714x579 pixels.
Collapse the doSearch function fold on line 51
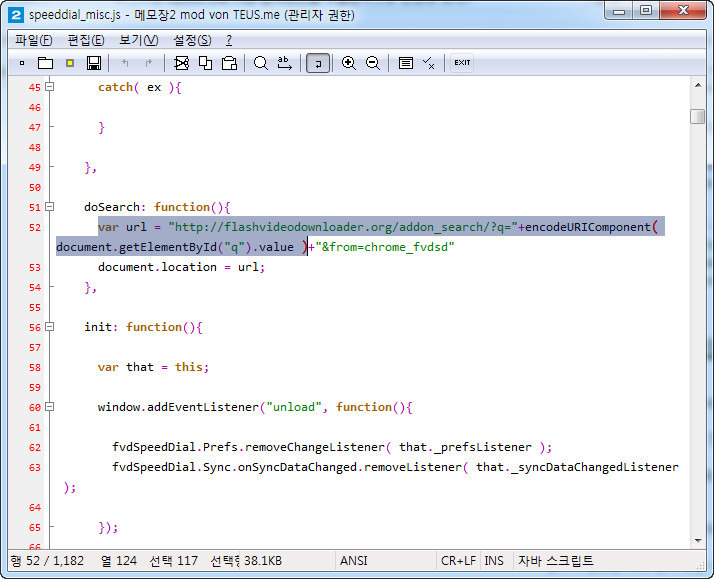[50, 207]
